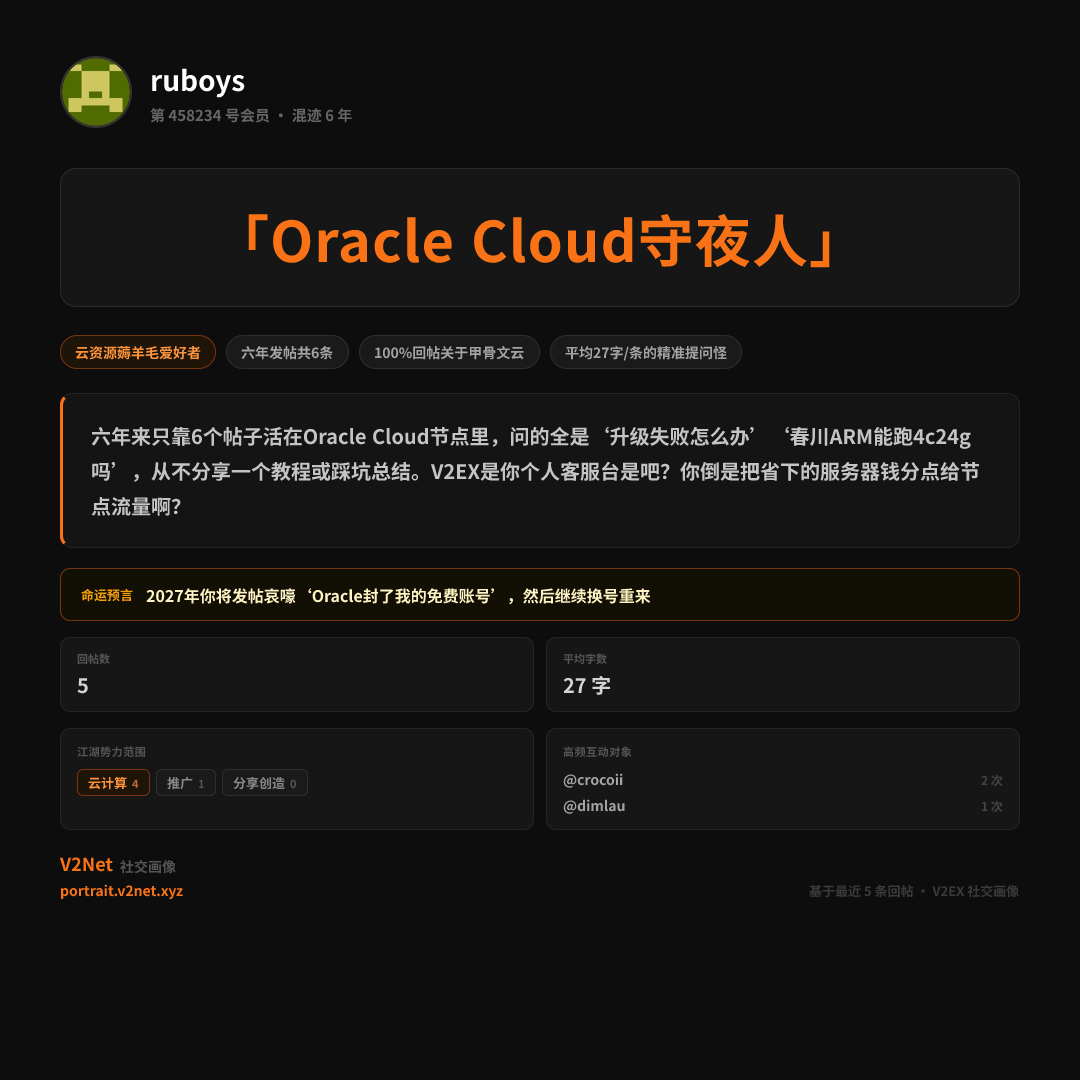
Task: Click member number text 第 458234 号会员
Action: click(x=209, y=116)
